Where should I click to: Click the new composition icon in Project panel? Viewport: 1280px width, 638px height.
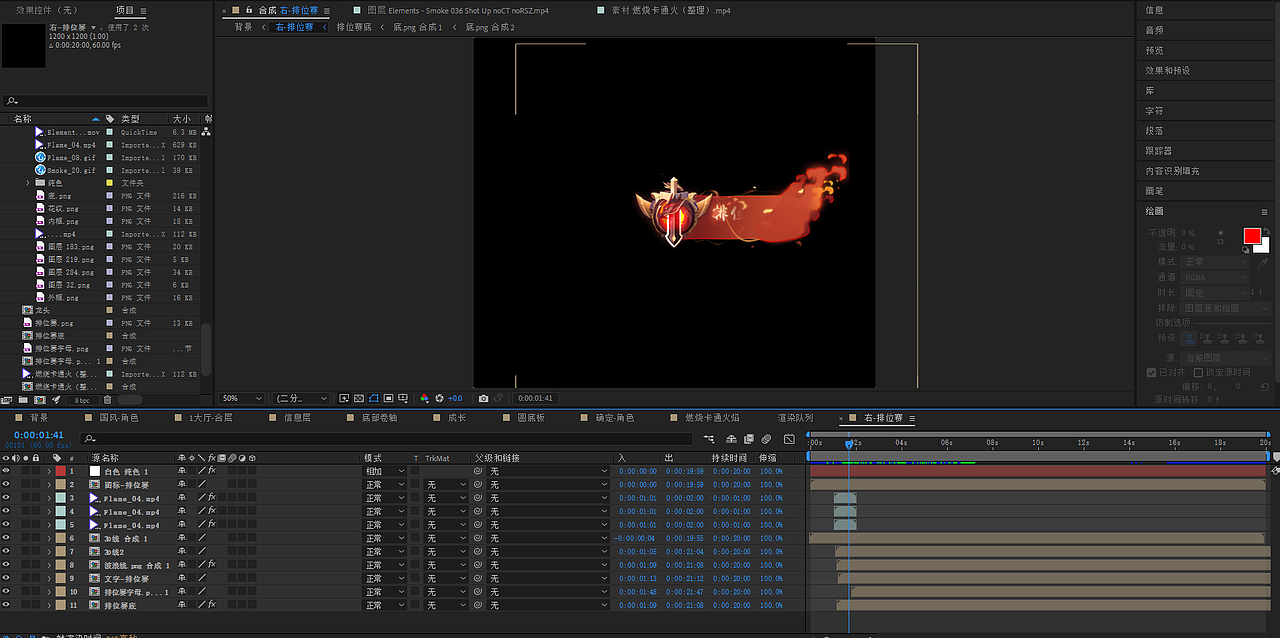(x=40, y=400)
